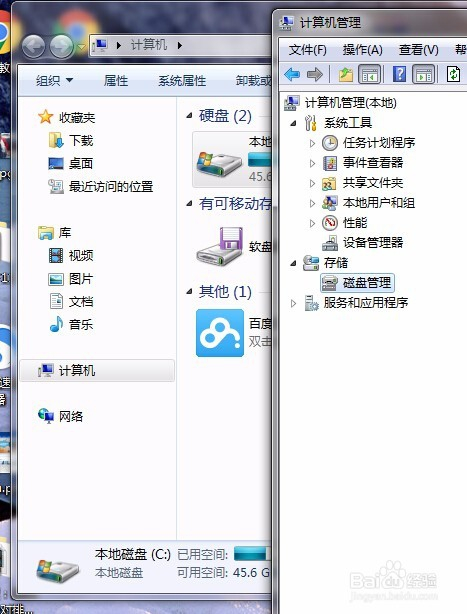Expand 服务和应用程序 tree node
This screenshot has height=614, width=467.
tap(293, 303)
